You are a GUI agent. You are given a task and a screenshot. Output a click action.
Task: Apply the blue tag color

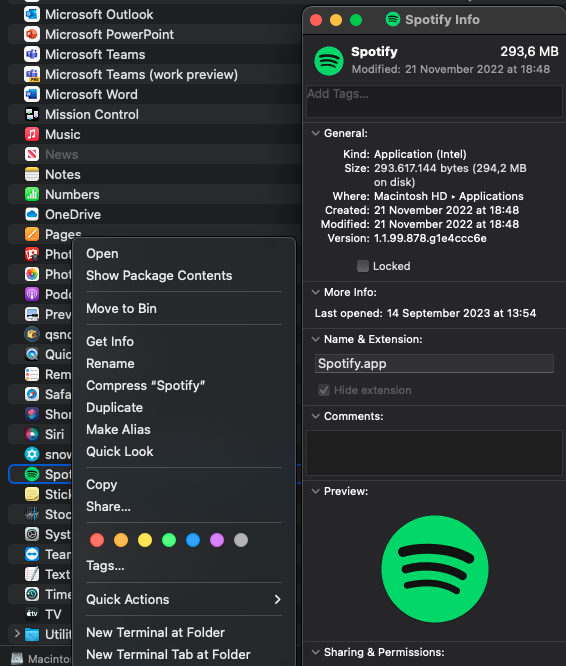coord(193,540)
